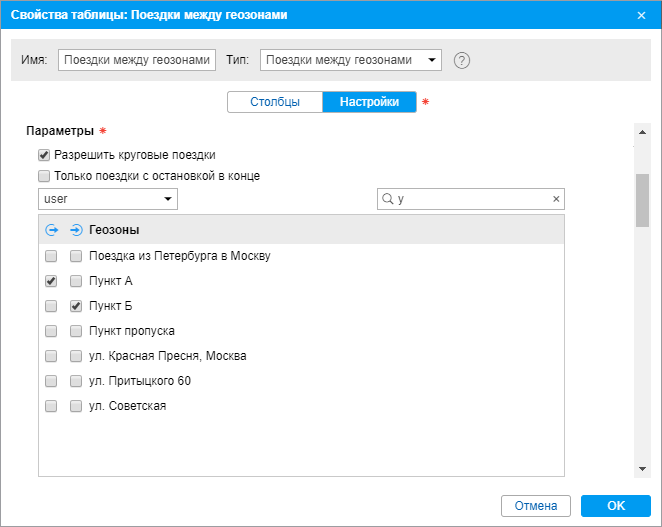Disable "Разрешить круговые поездки" checkbox
Viewport: 662px width, 527px height.
[x=44, y=155]
